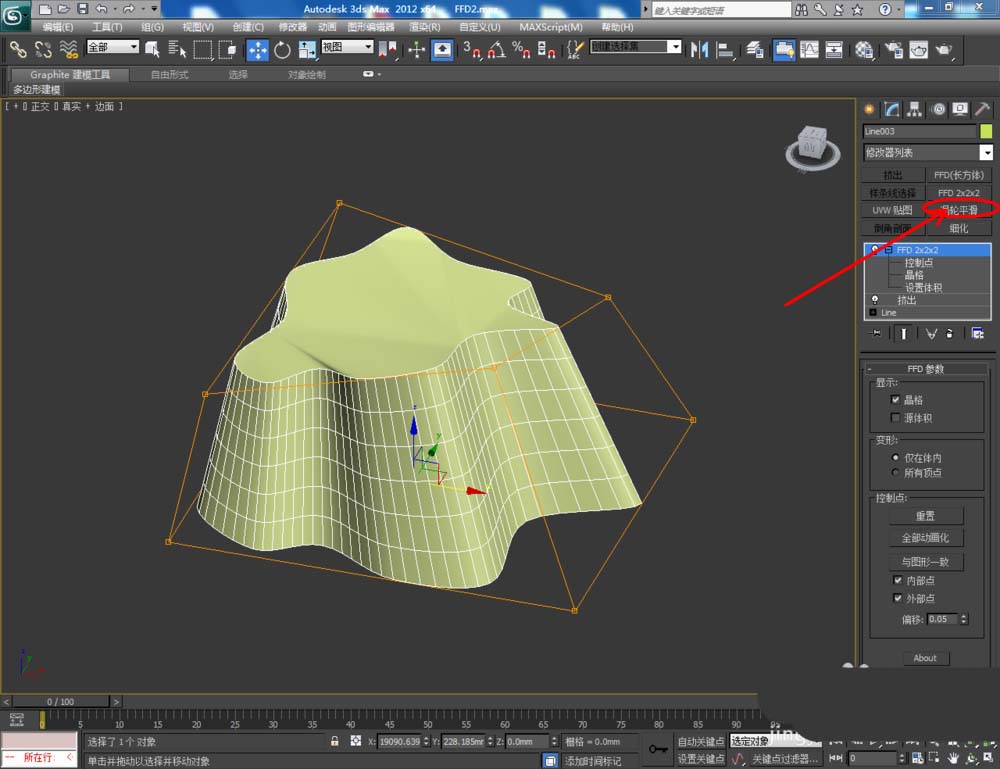Activate the Rotate tool
This screenshot has height=769, width=1000.
(x=282, y=49)
